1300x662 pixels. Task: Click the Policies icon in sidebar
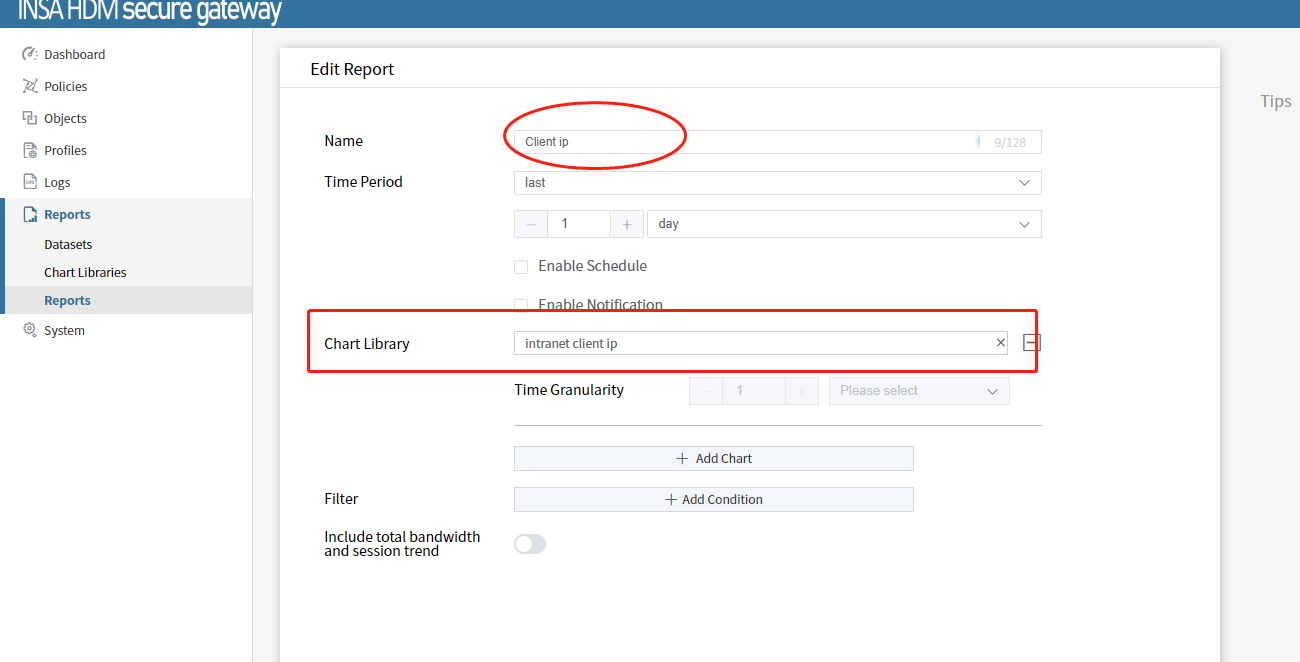coord(30,86)
